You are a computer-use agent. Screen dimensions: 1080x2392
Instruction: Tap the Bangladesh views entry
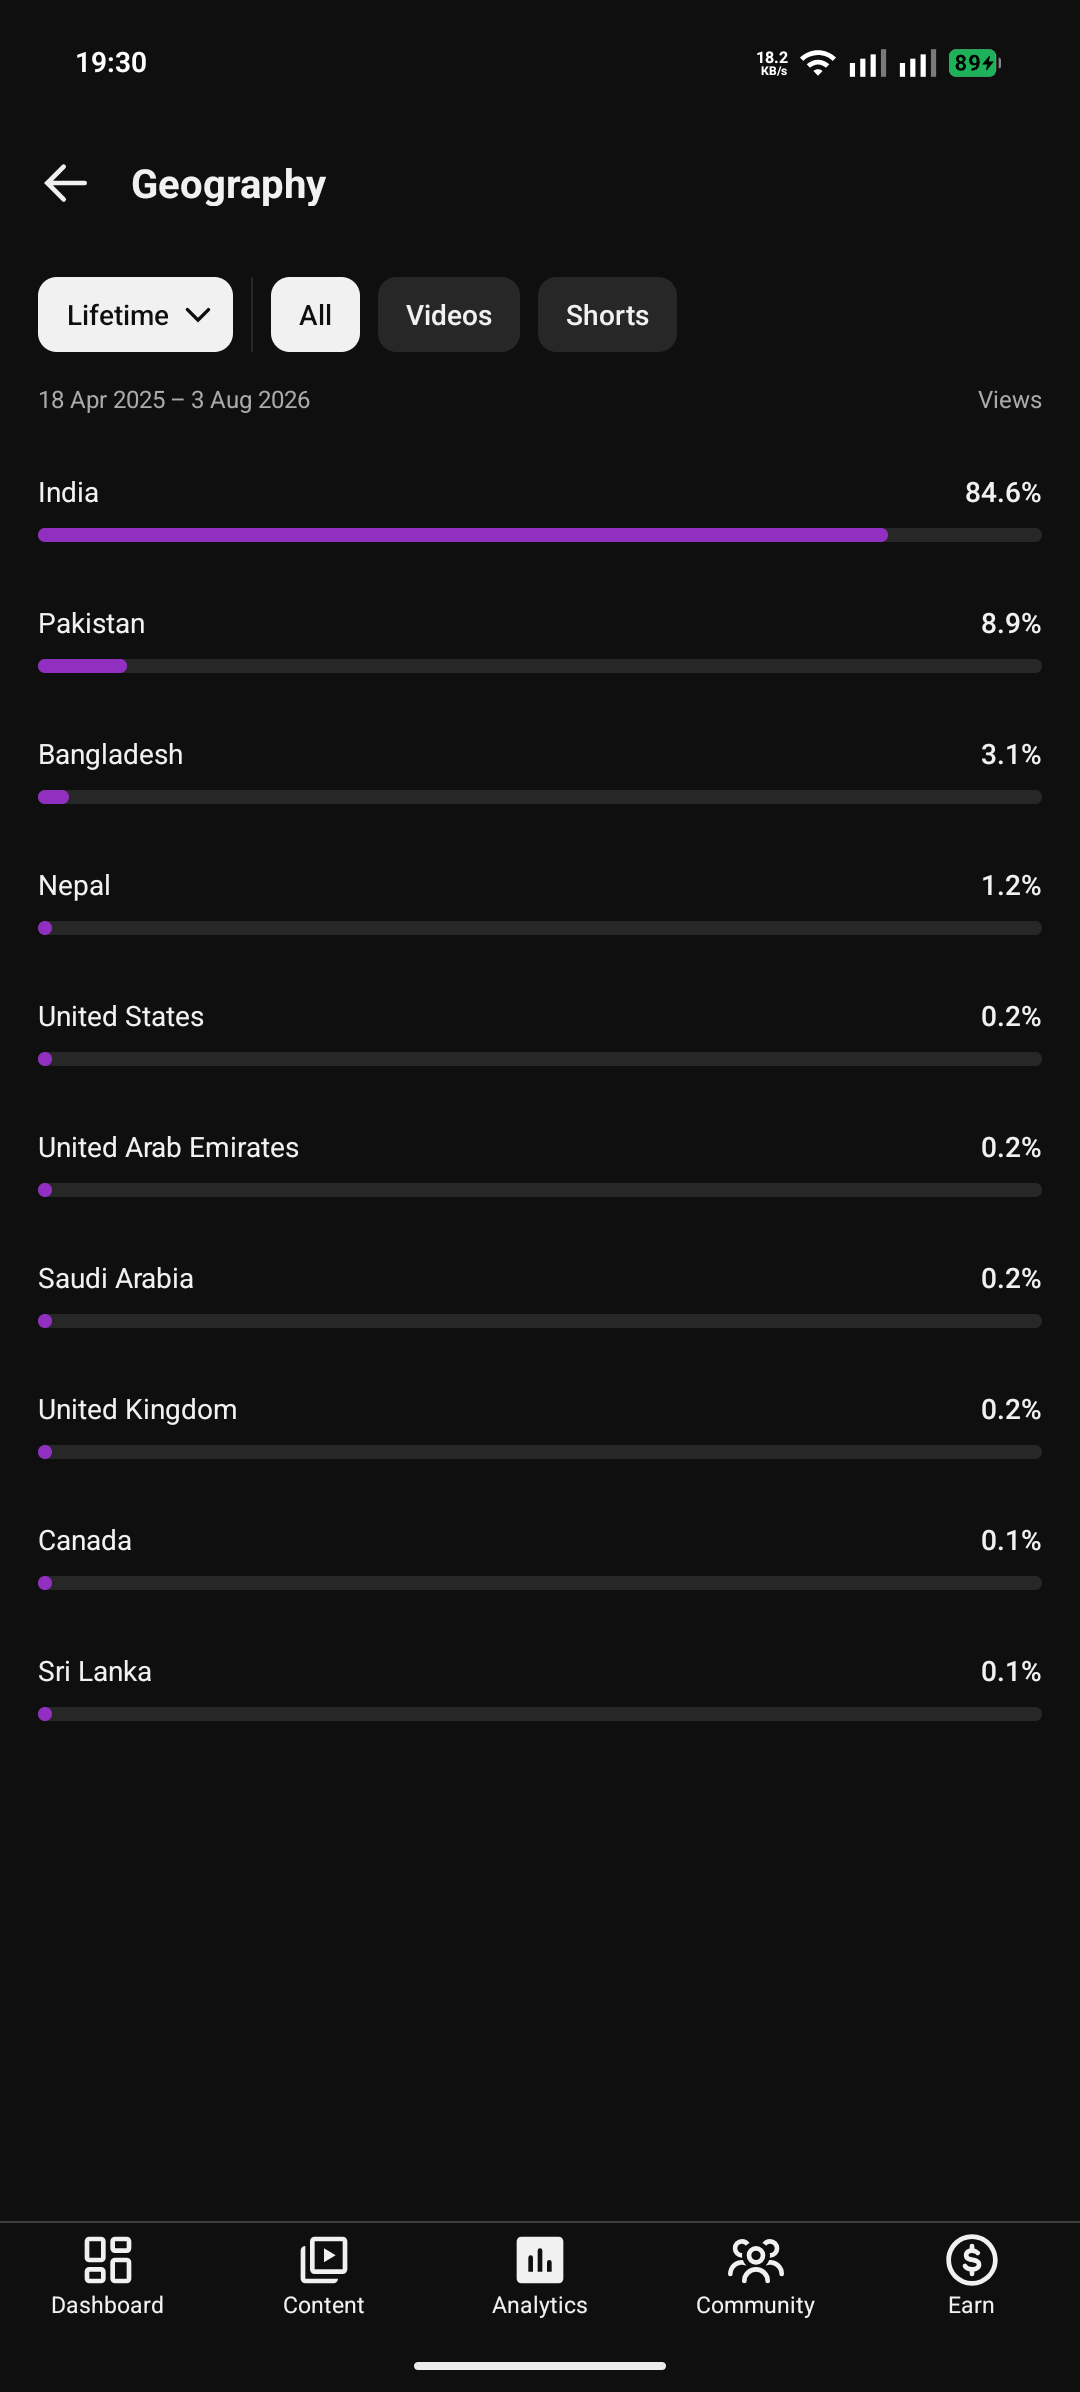(540, 772)
